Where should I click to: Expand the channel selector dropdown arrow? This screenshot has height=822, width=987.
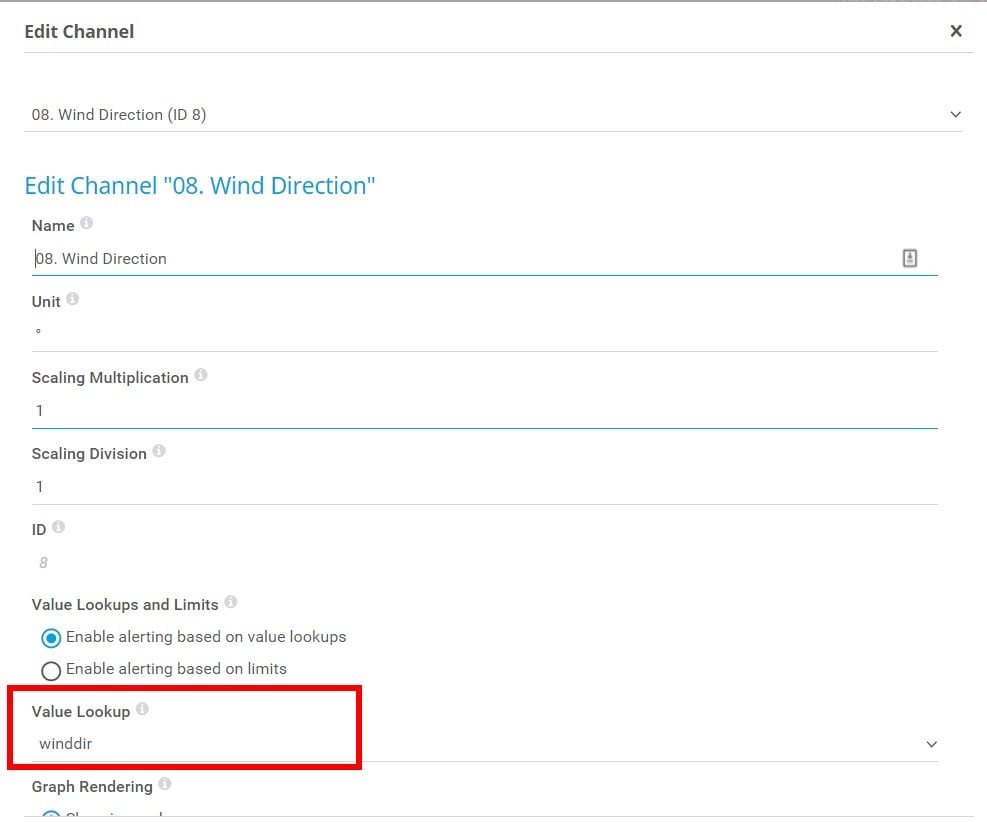[x=955, y=115]
